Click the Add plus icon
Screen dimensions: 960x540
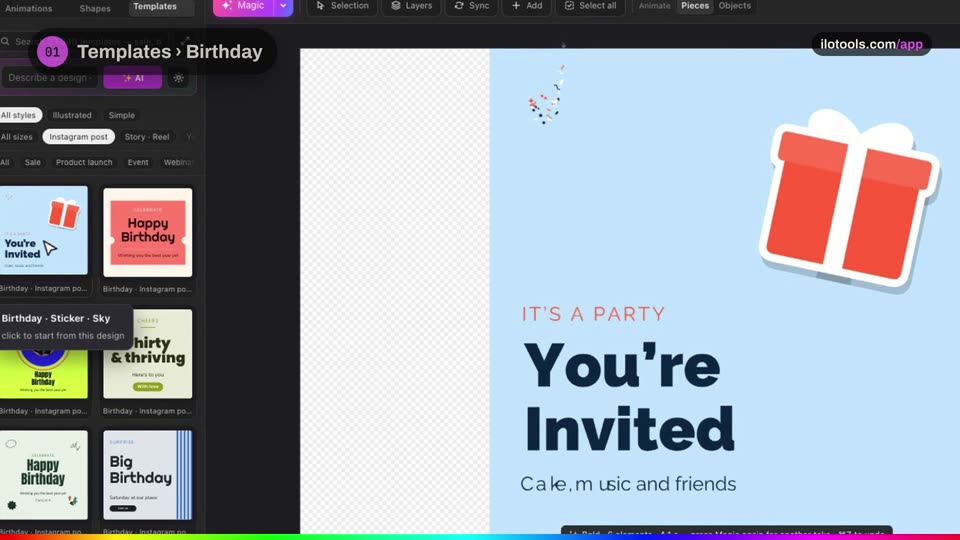click(516, 6)
